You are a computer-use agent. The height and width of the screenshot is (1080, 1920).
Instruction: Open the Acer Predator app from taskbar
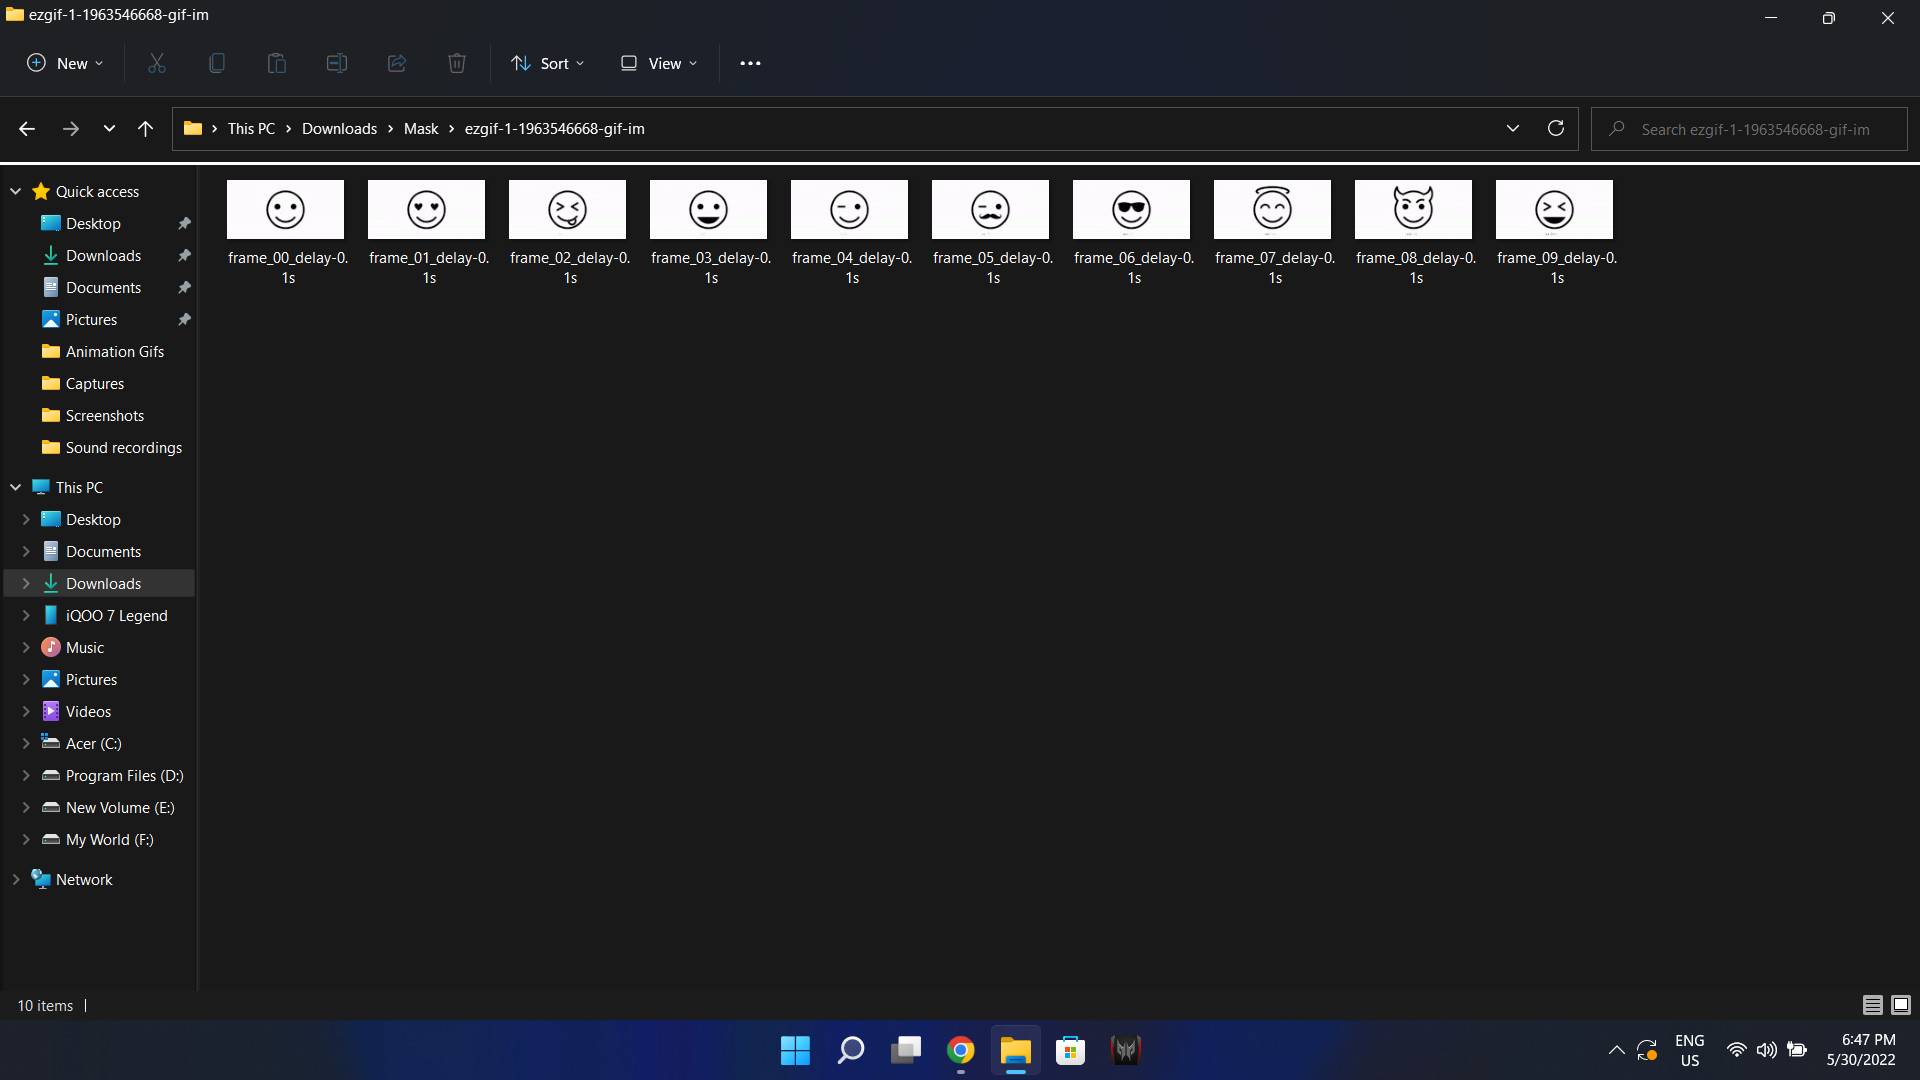point(1126,1050)
